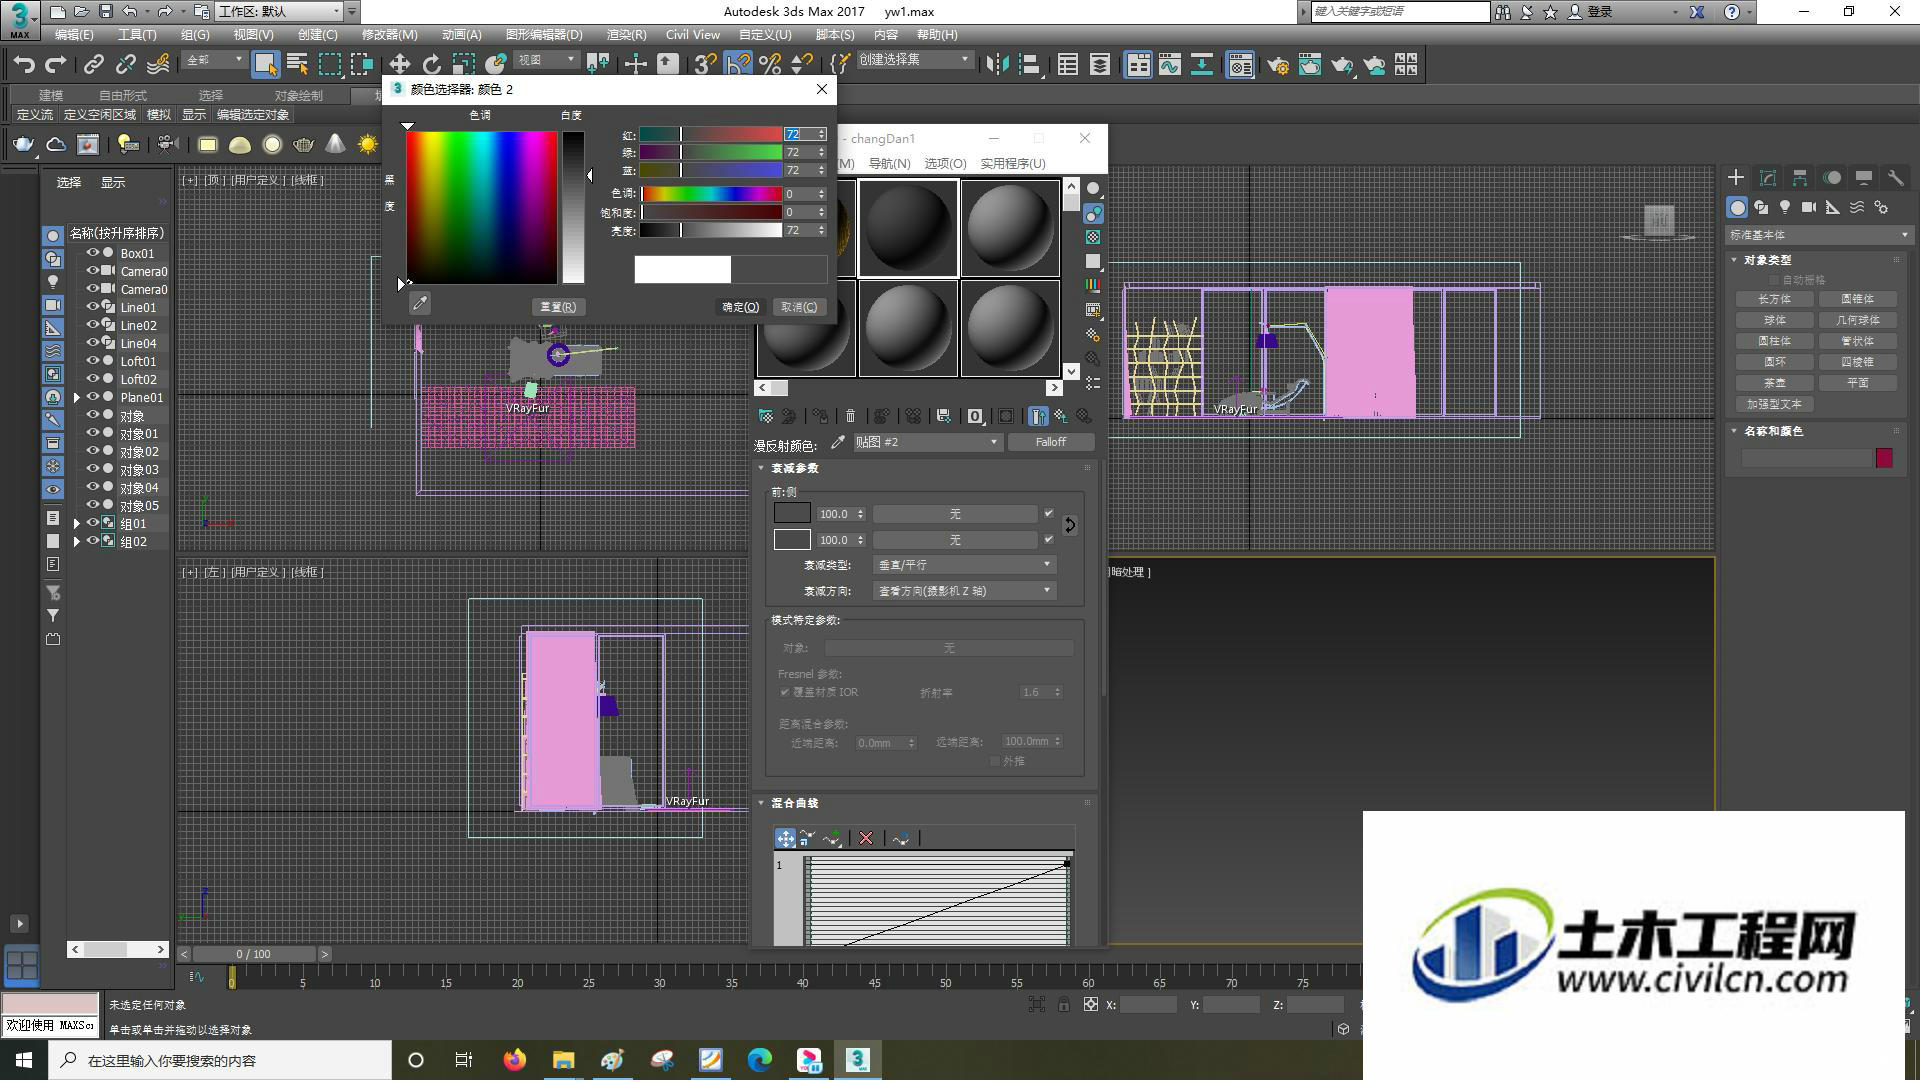Viewport: 1920px width, 1082px height.
Task: Open 实用程序(U) menu in material editor
Action: coord(1013,163)
